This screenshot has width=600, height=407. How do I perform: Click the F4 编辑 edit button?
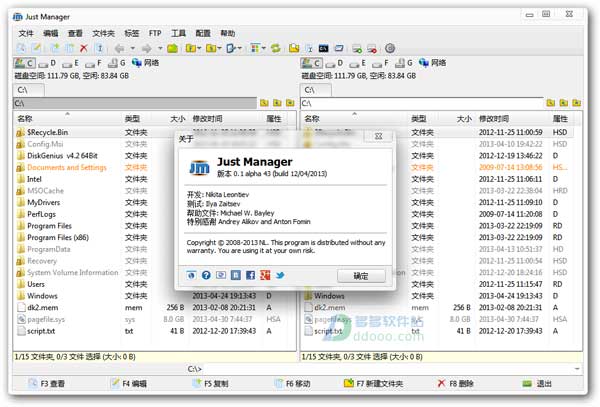point(129,383)
